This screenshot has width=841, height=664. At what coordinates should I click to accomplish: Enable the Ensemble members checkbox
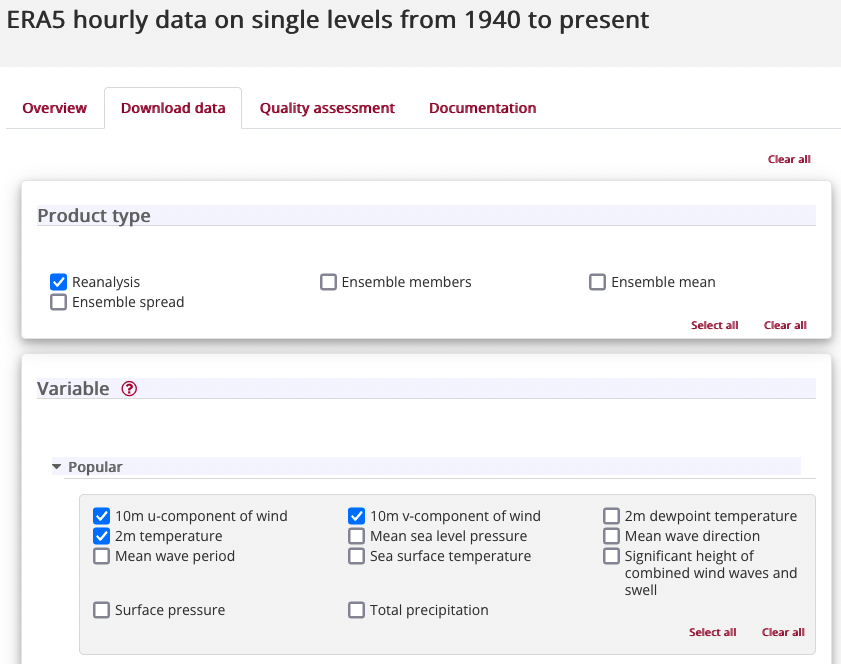click(328, 282)
